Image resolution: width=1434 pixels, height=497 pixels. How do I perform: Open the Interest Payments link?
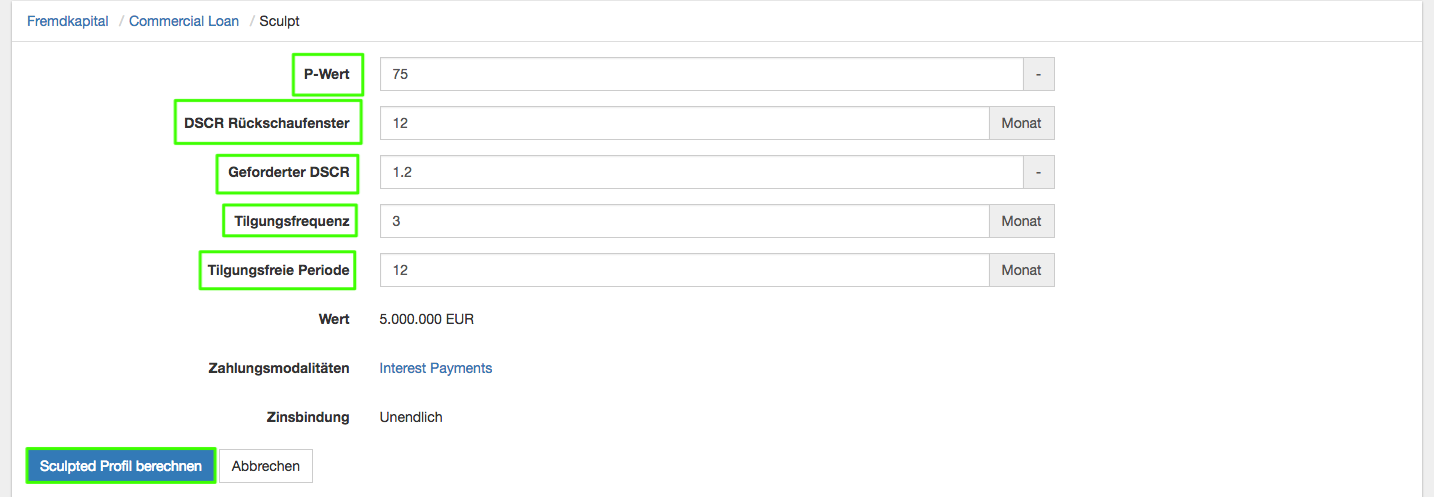point(436,368)
